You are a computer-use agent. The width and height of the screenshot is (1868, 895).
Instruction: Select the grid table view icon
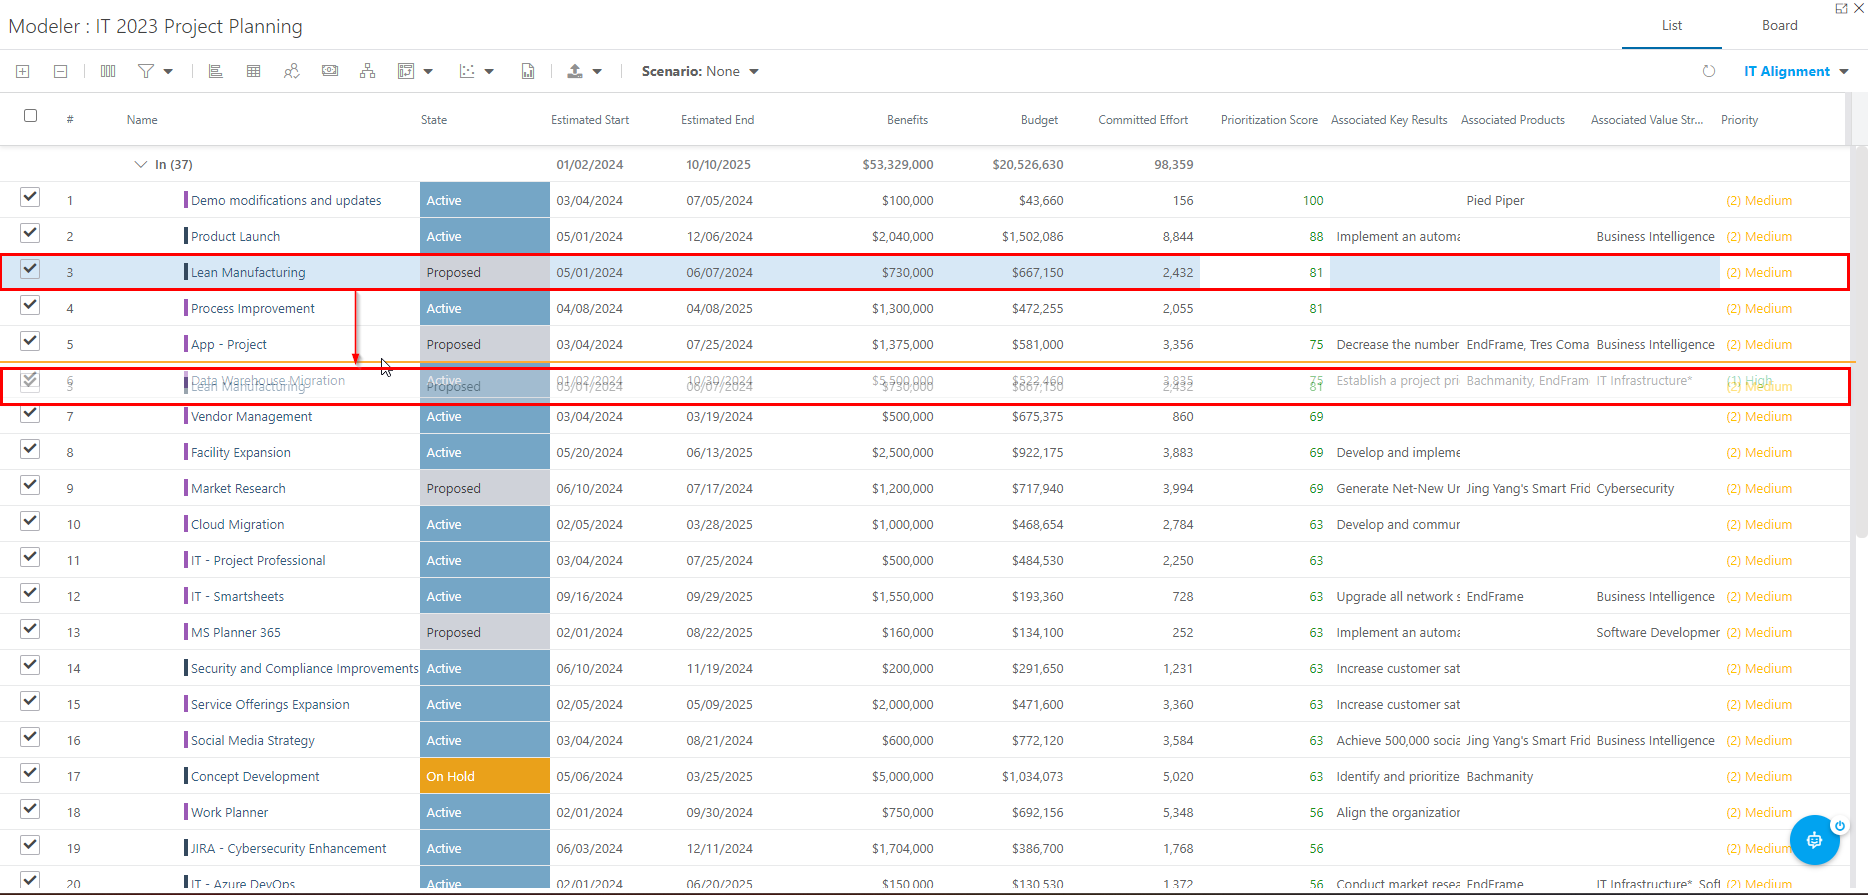coord(253,71)
